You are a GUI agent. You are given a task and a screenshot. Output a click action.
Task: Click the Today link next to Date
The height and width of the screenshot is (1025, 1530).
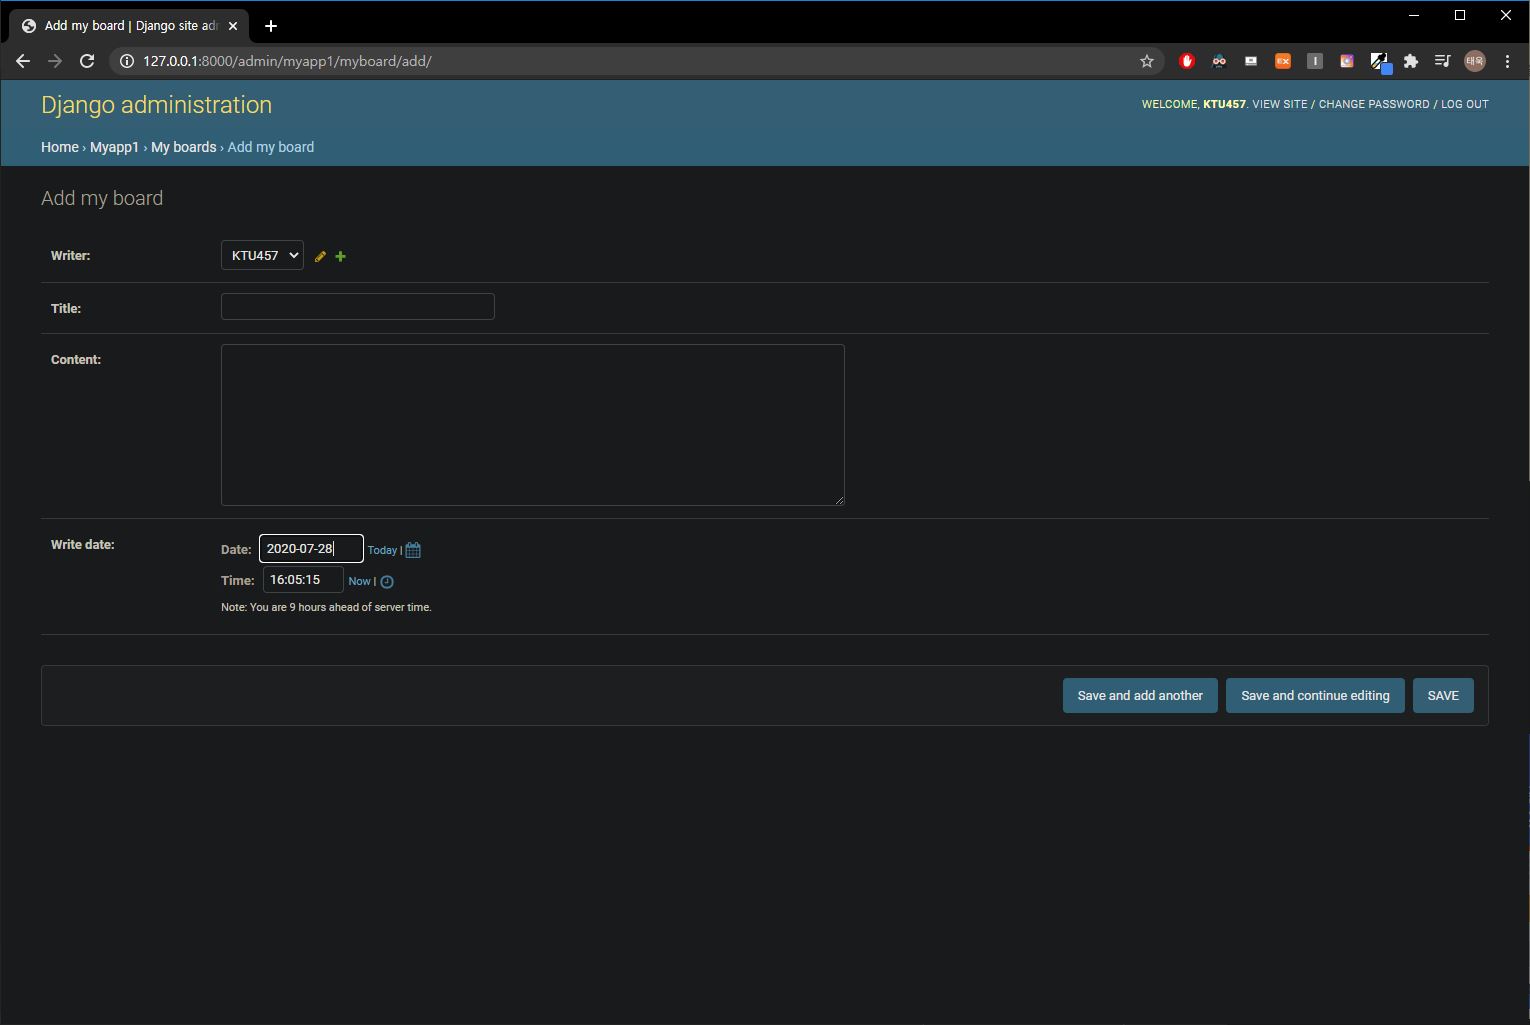coord(382,551)
